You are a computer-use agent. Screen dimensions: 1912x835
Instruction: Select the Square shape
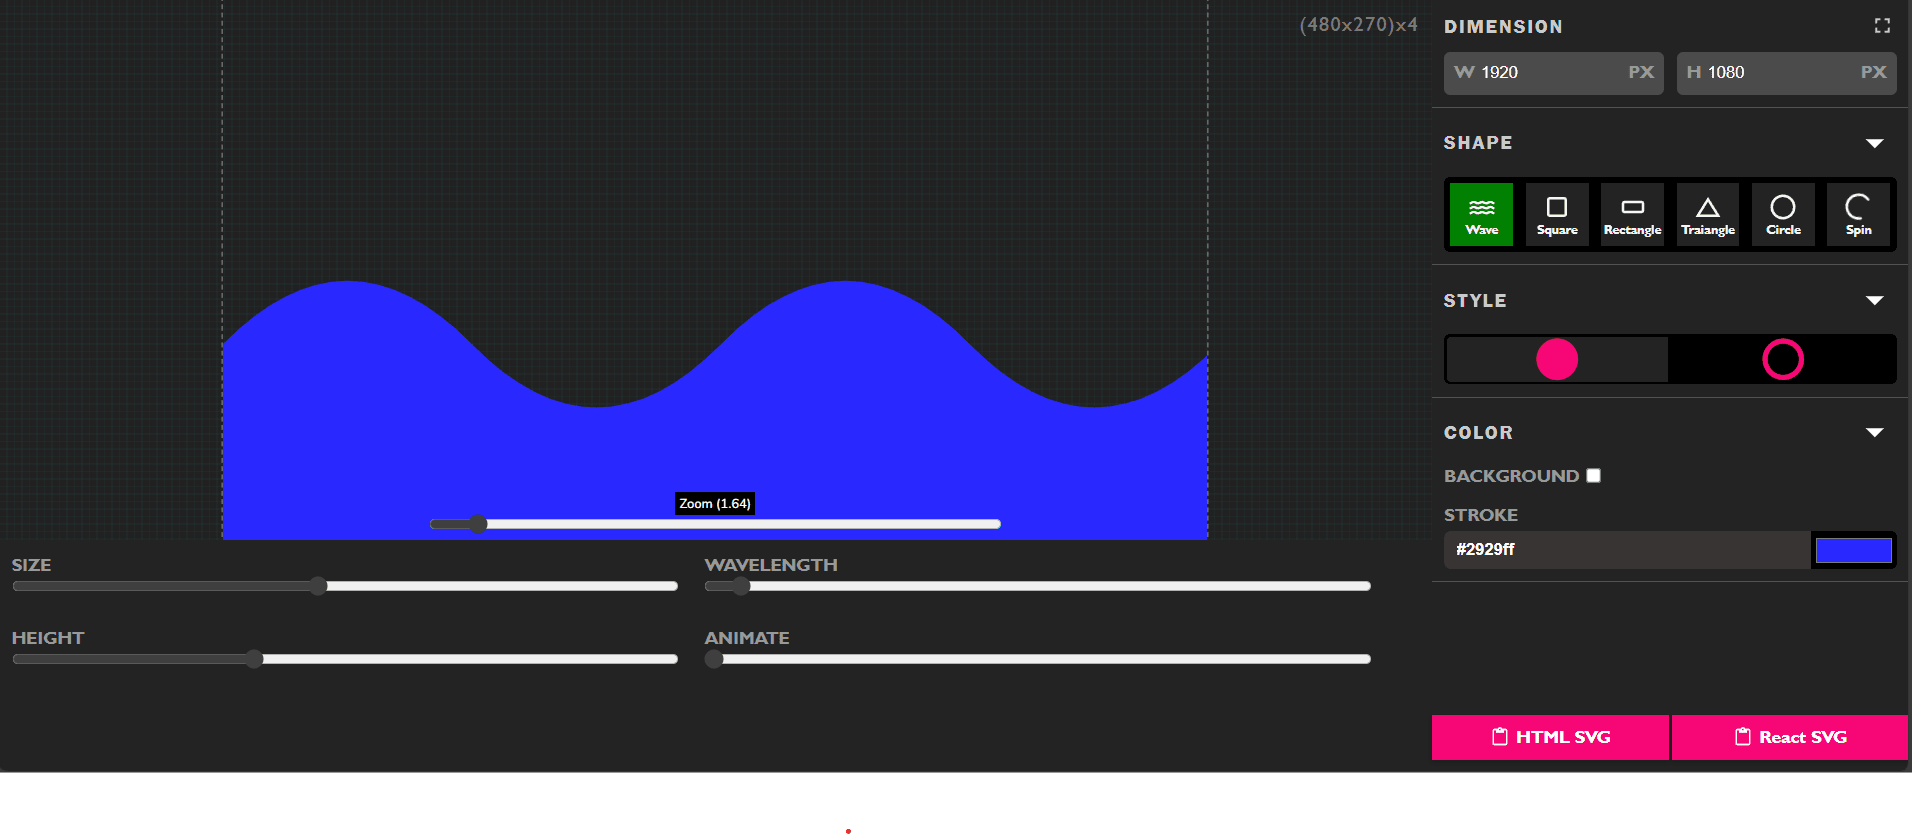[1557, 214]
